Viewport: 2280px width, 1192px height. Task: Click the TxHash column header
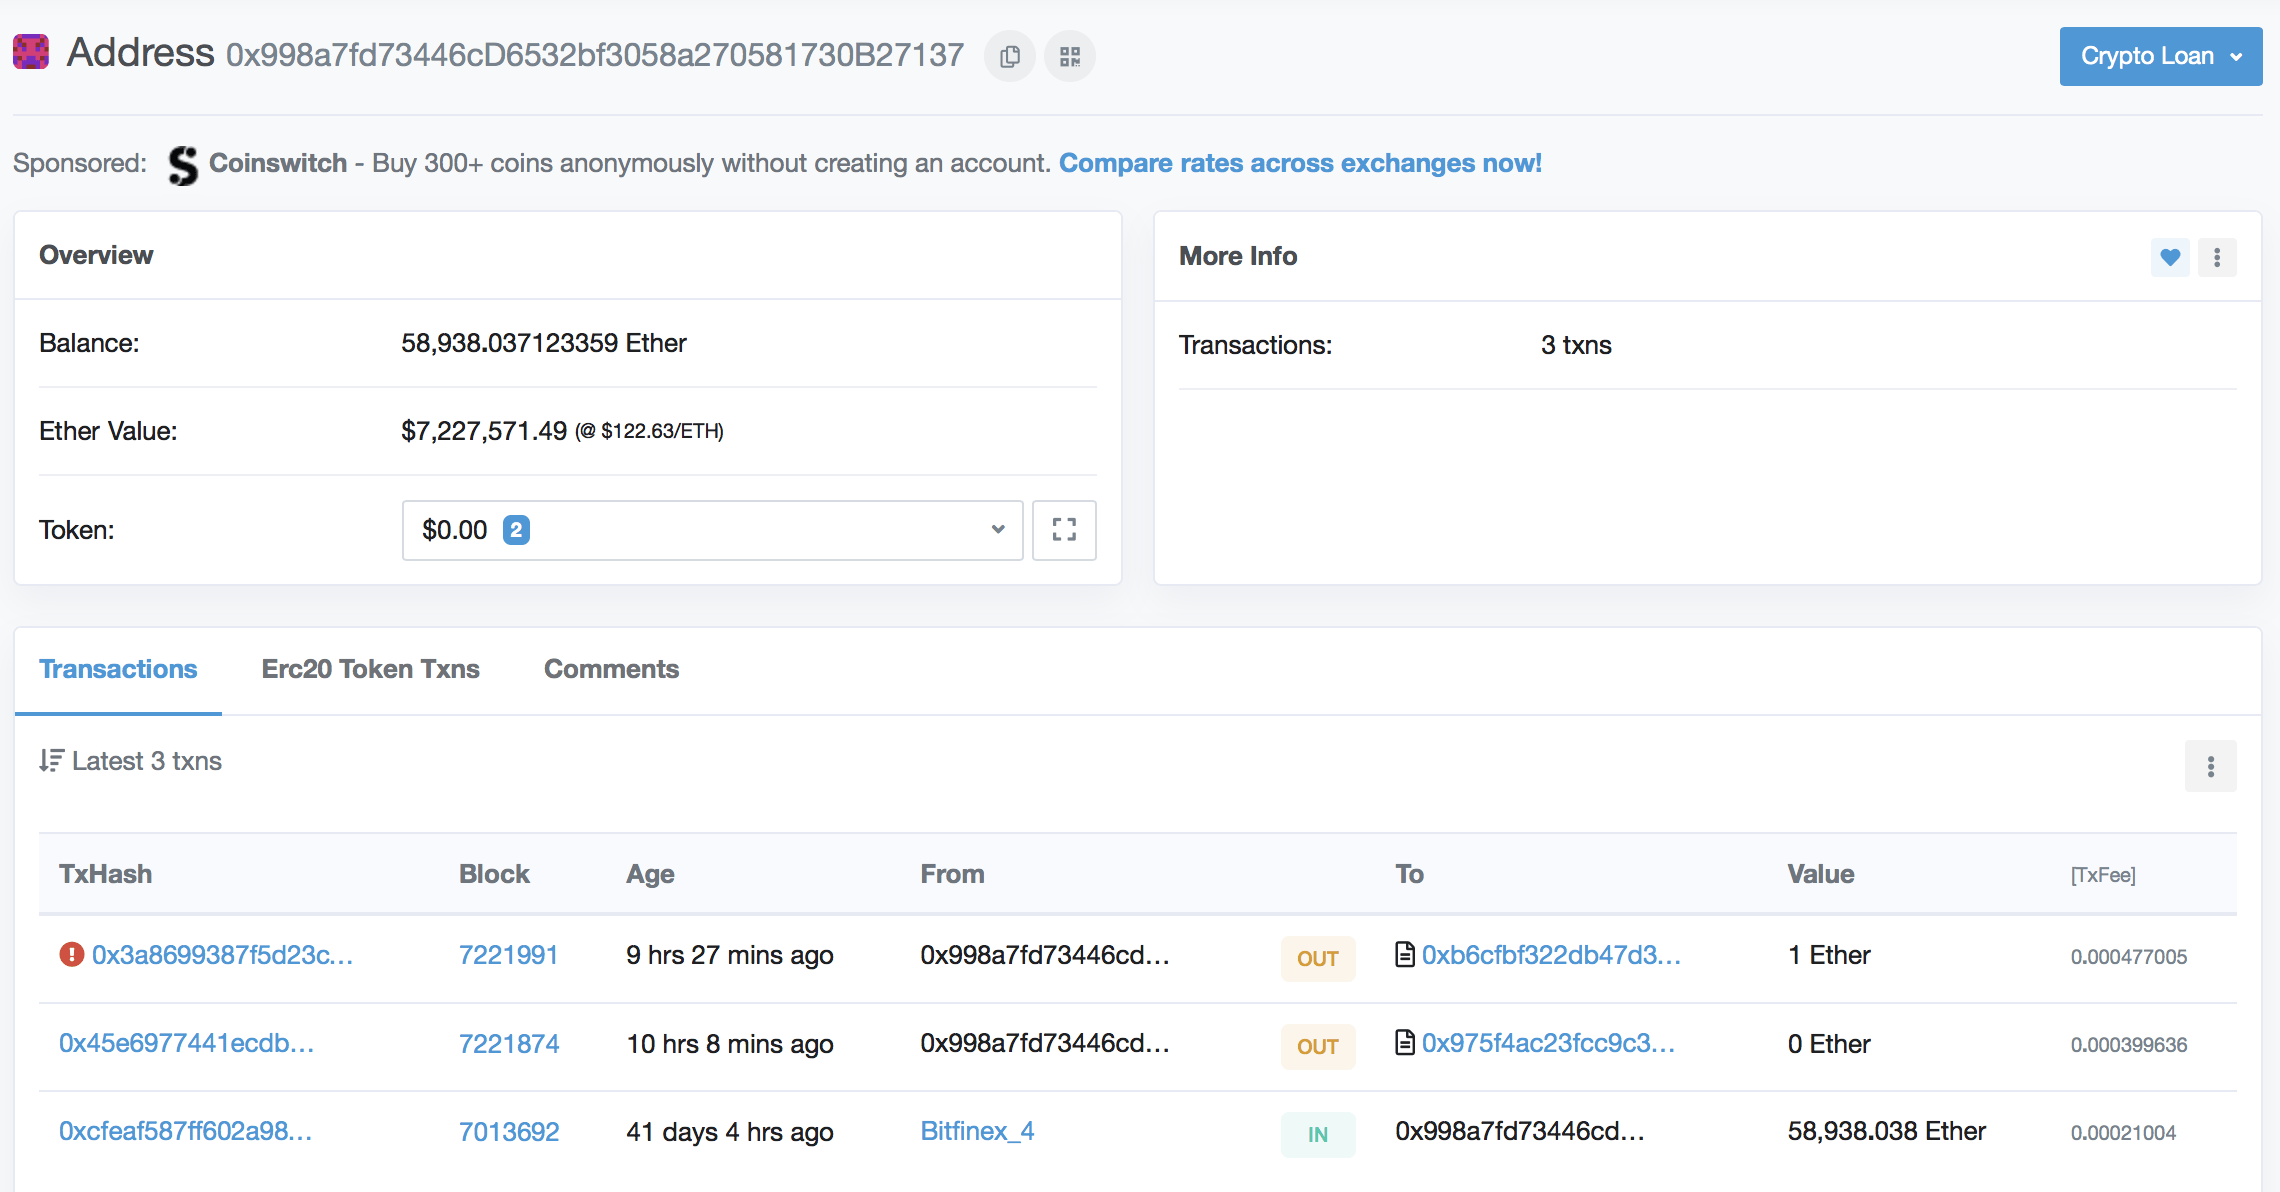coord(105,874)
